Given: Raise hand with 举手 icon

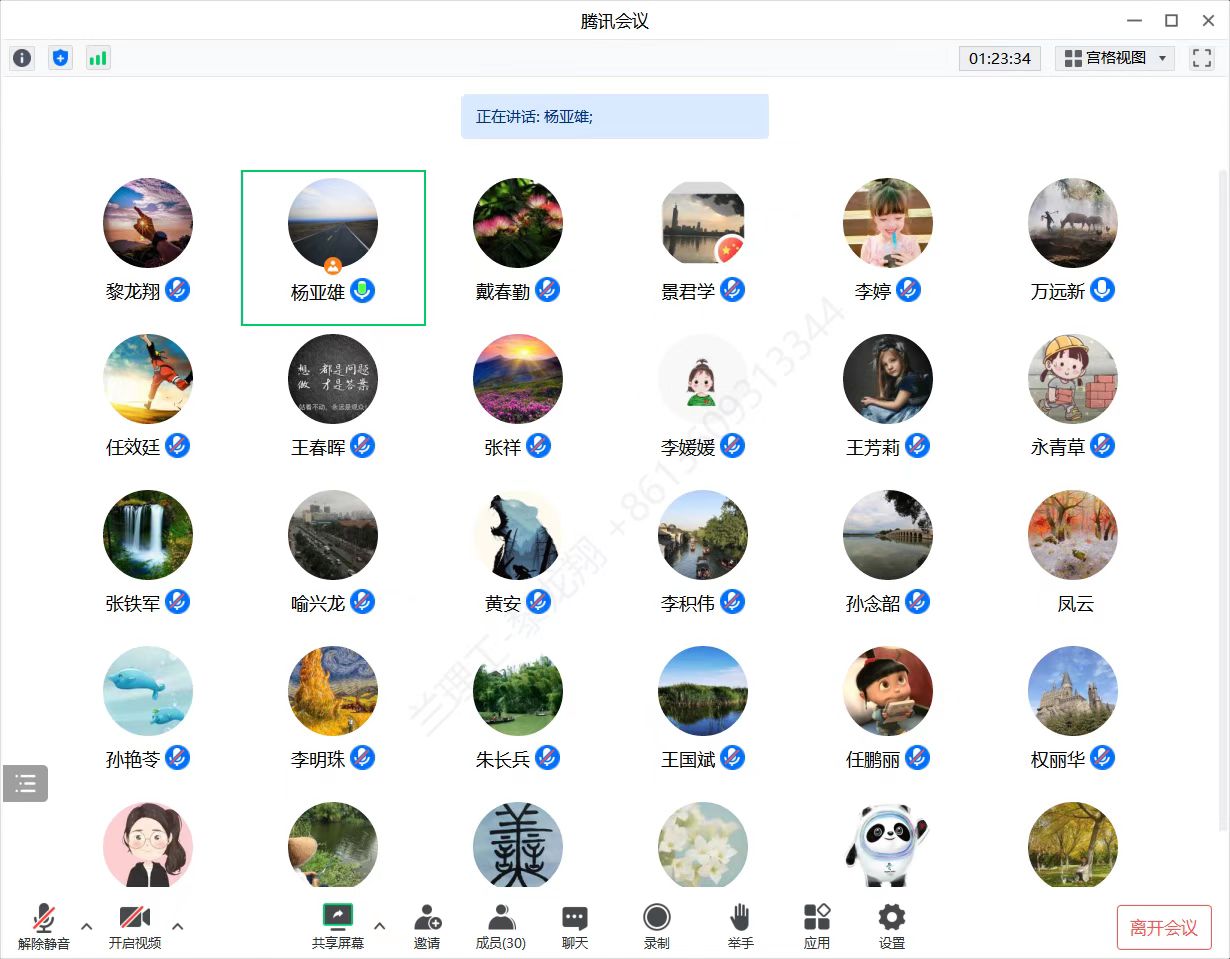Looking at the screenshot, I should pos(740,926).
